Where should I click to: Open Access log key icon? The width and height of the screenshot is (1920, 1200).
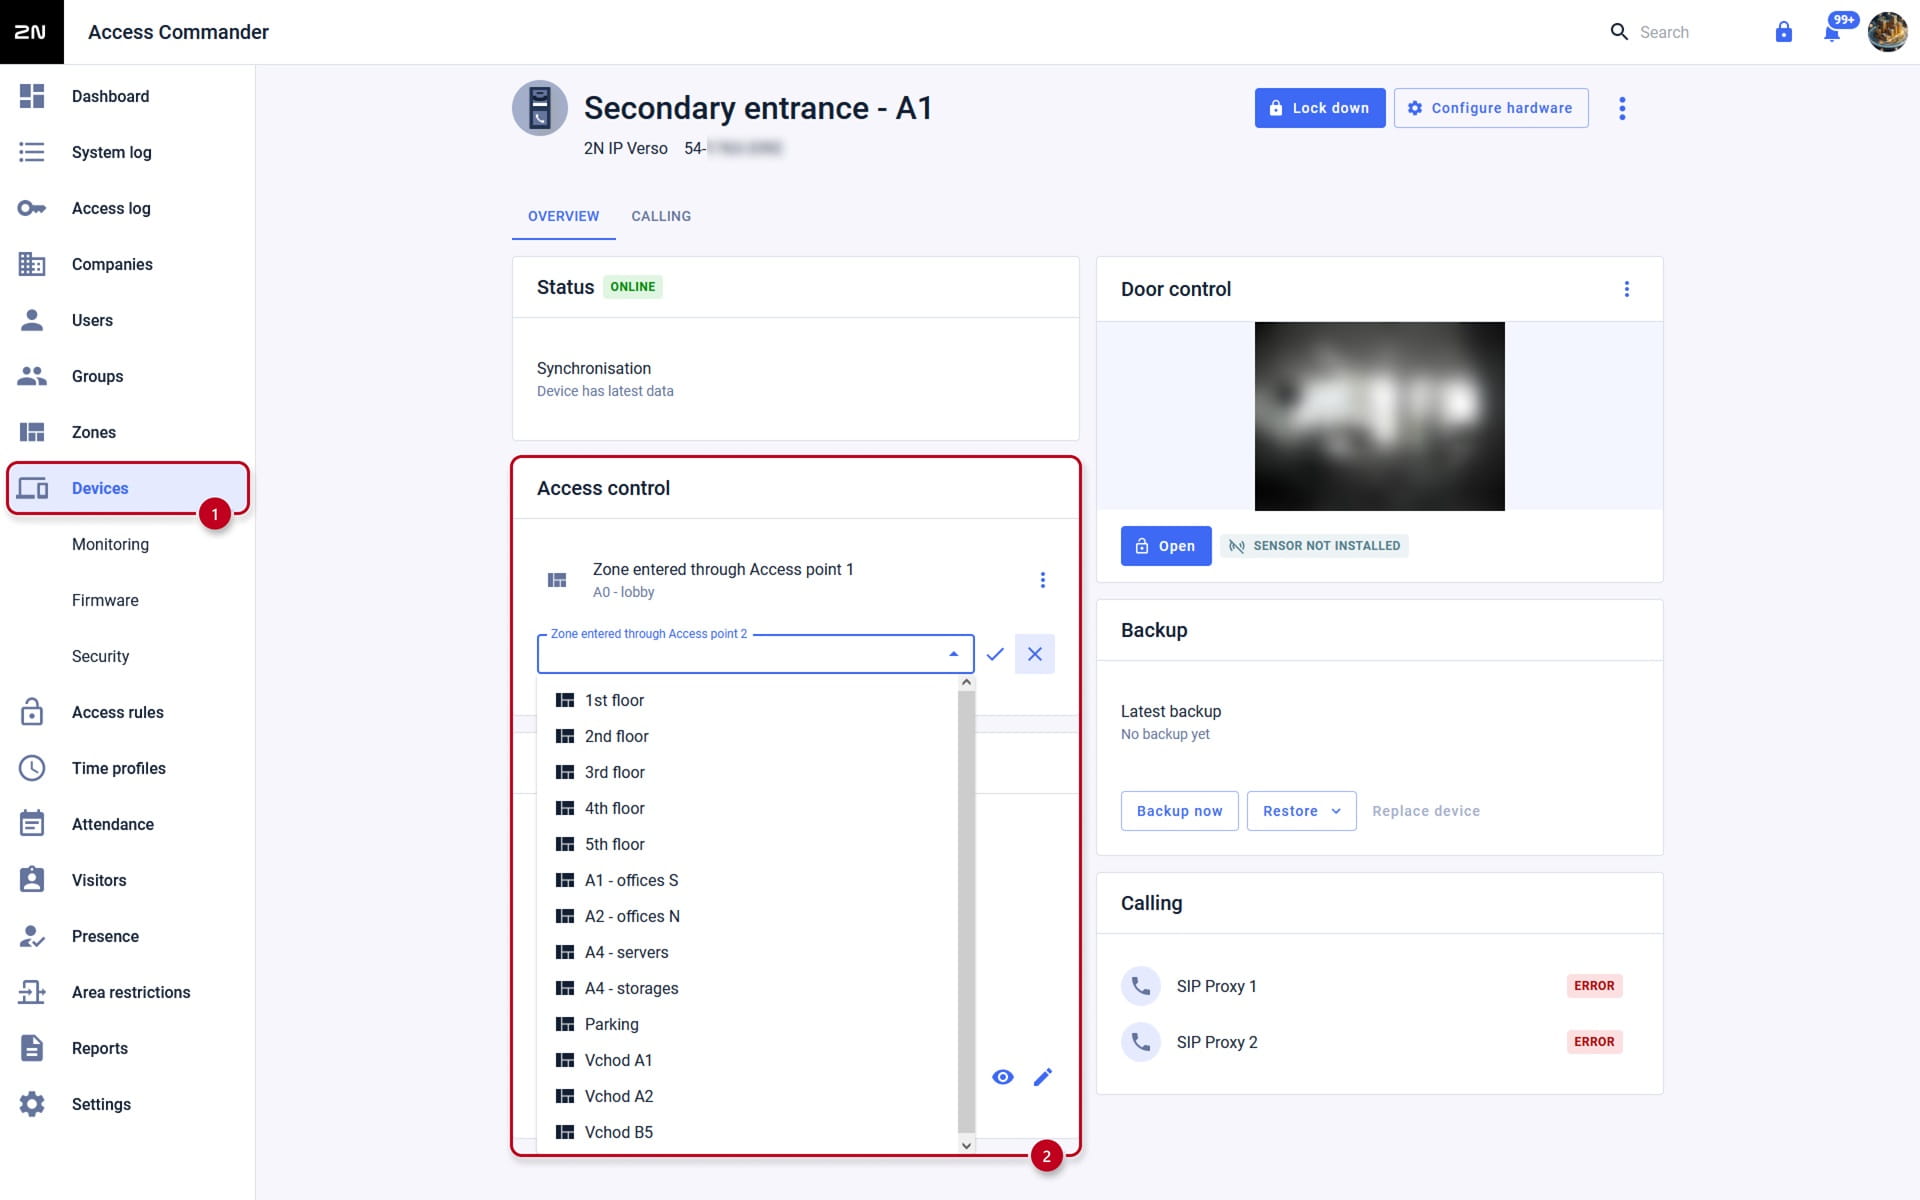tap(32, 208)
